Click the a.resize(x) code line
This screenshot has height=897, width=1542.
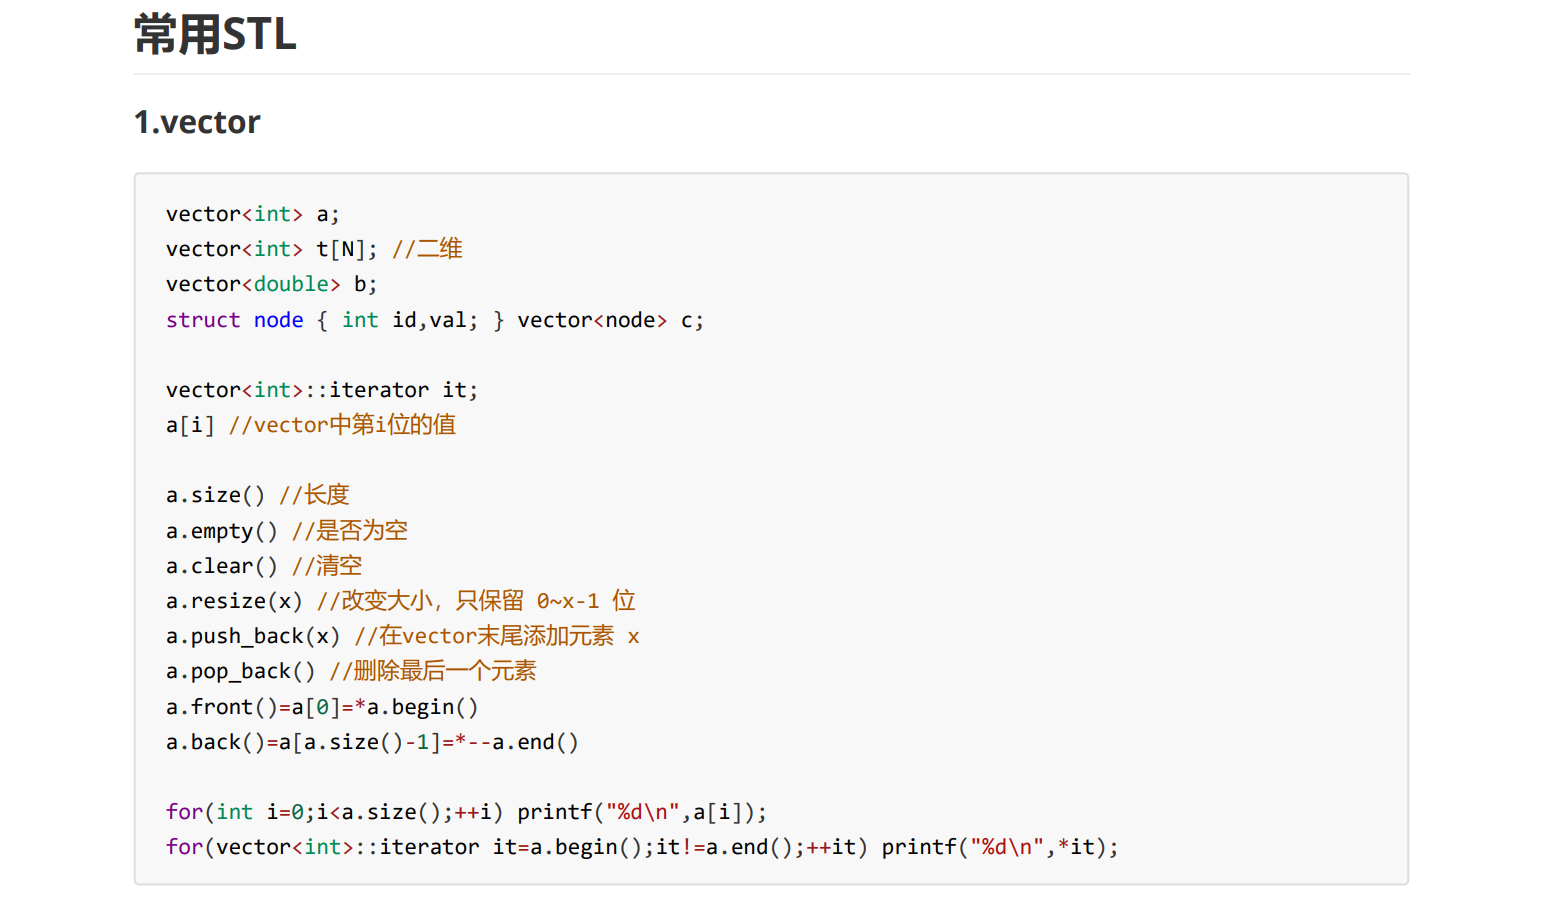(x=234, y=601)
